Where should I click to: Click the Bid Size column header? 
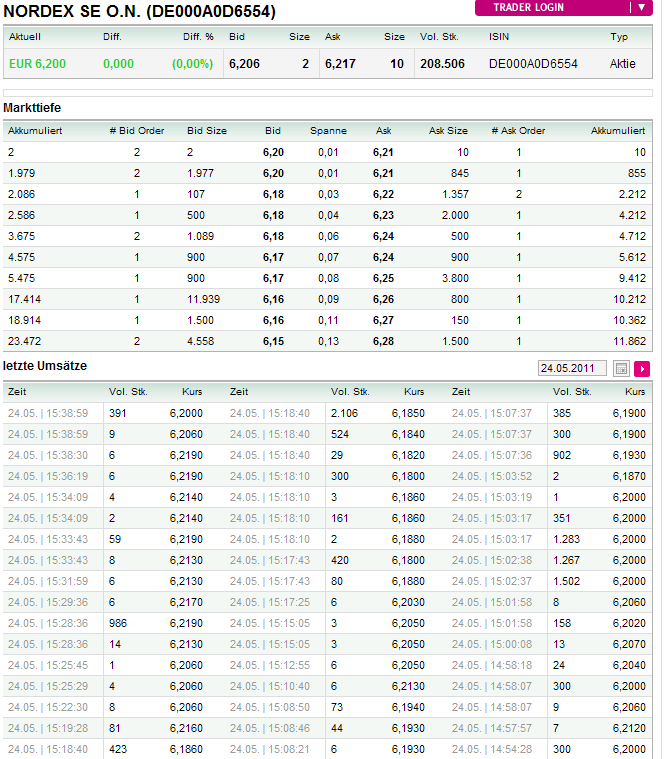207,131
